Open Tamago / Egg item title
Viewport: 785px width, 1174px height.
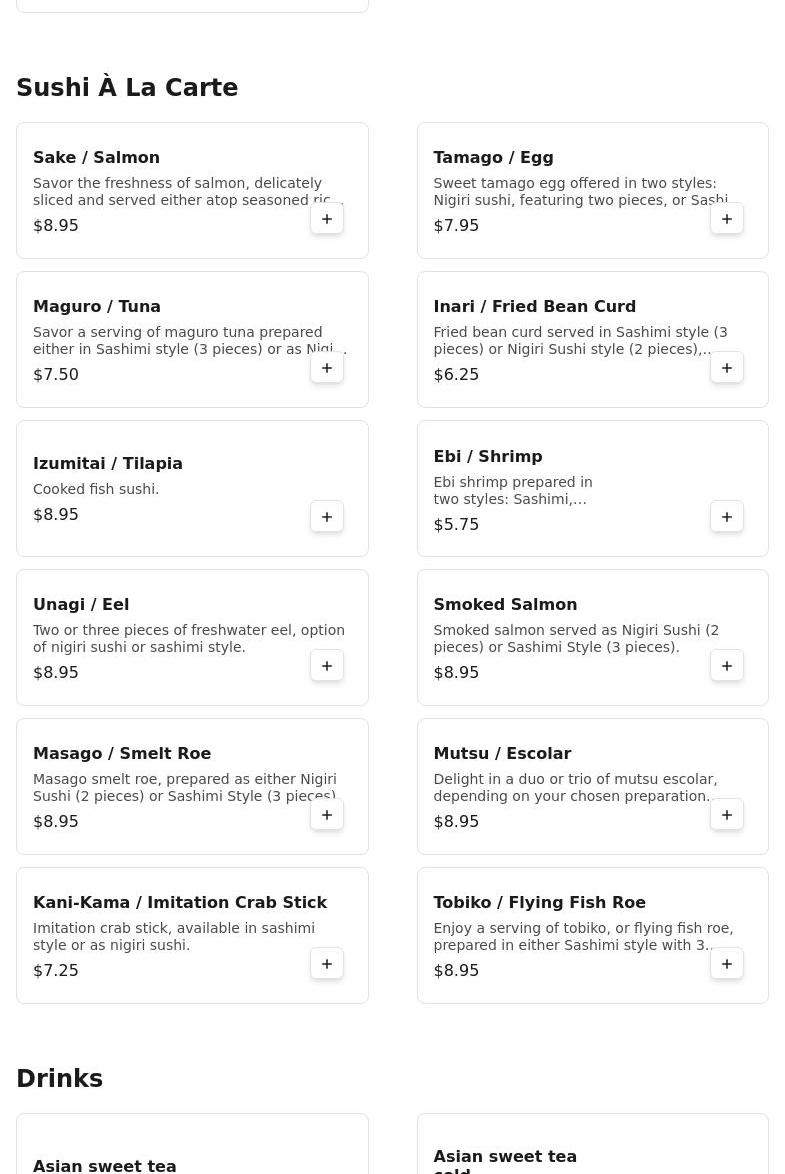[493, 158]
